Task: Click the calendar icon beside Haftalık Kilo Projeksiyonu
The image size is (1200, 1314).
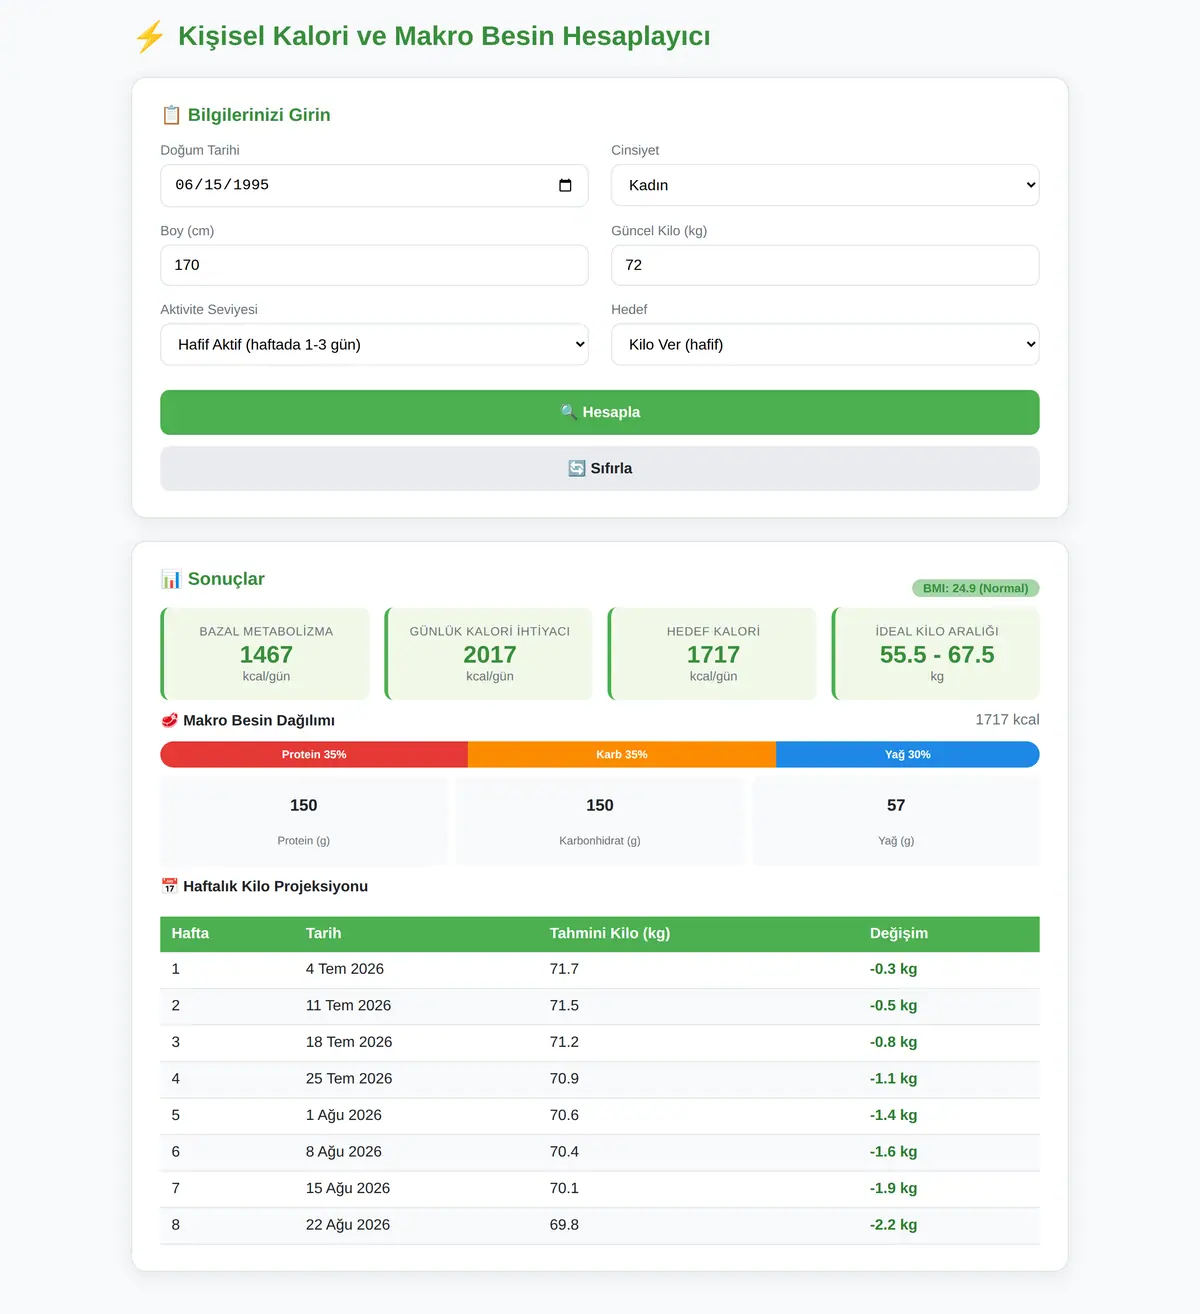Action: click(x=169, y=886)
